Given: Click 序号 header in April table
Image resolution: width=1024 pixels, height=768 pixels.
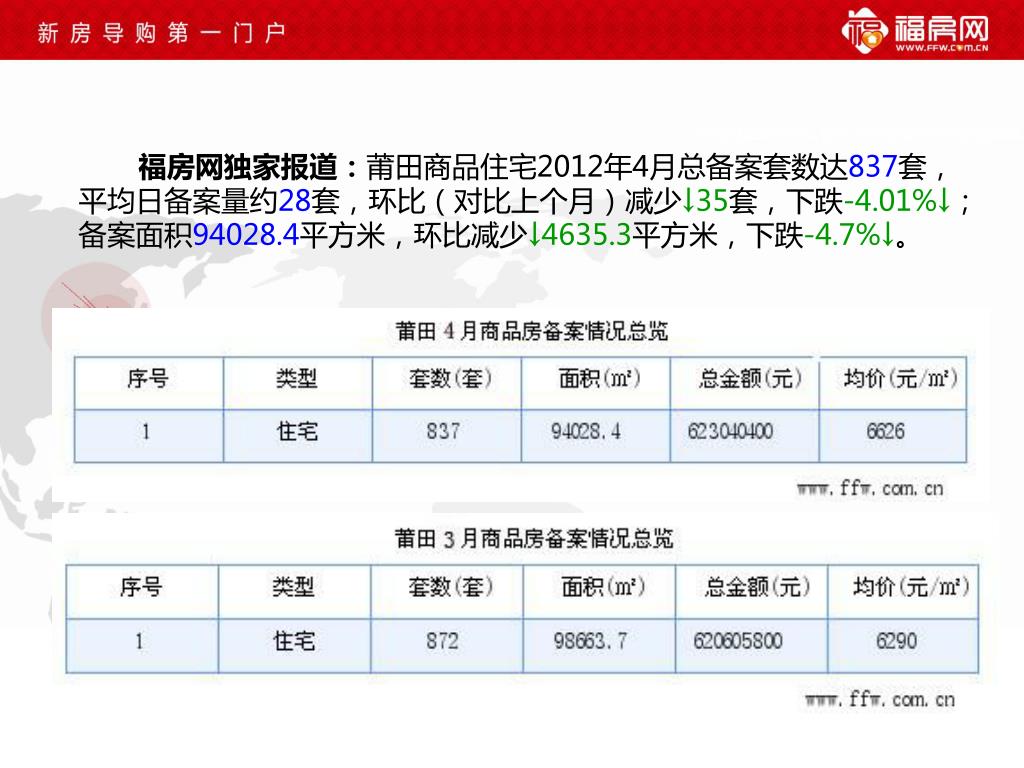Looking at the screenshot, I should pos(148,378).
